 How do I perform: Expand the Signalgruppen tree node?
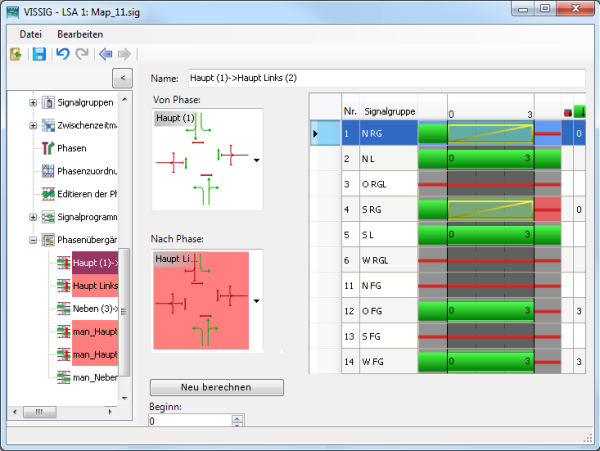point(33,102)
